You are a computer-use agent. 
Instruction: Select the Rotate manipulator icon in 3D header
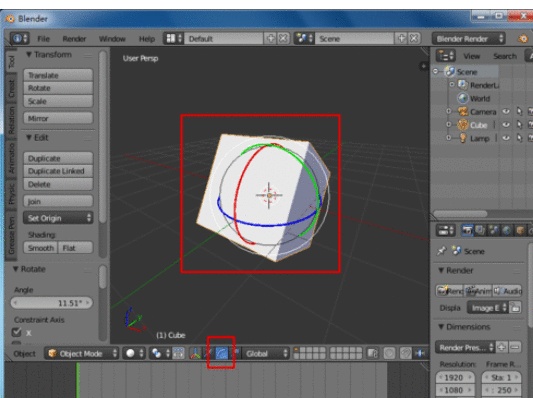click(222, 353)
